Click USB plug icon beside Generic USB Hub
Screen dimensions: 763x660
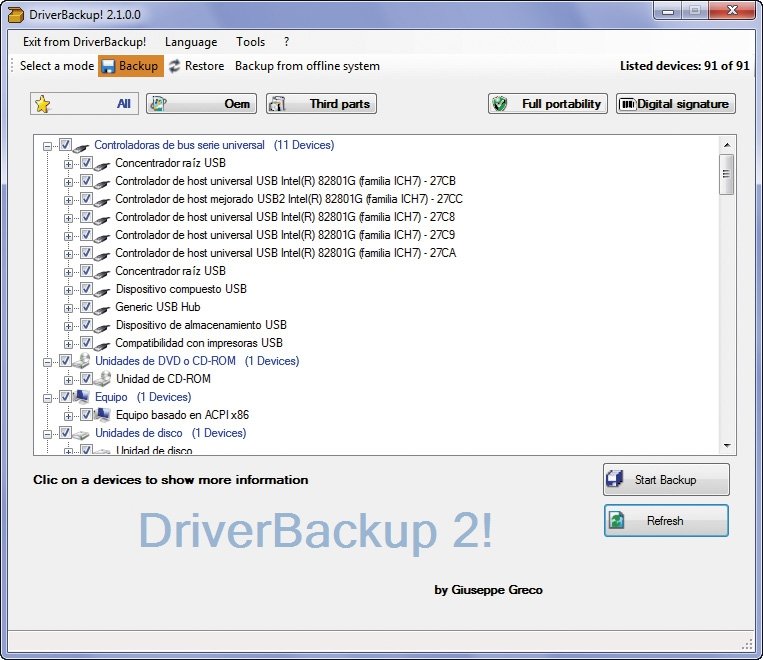pos(102,309)
